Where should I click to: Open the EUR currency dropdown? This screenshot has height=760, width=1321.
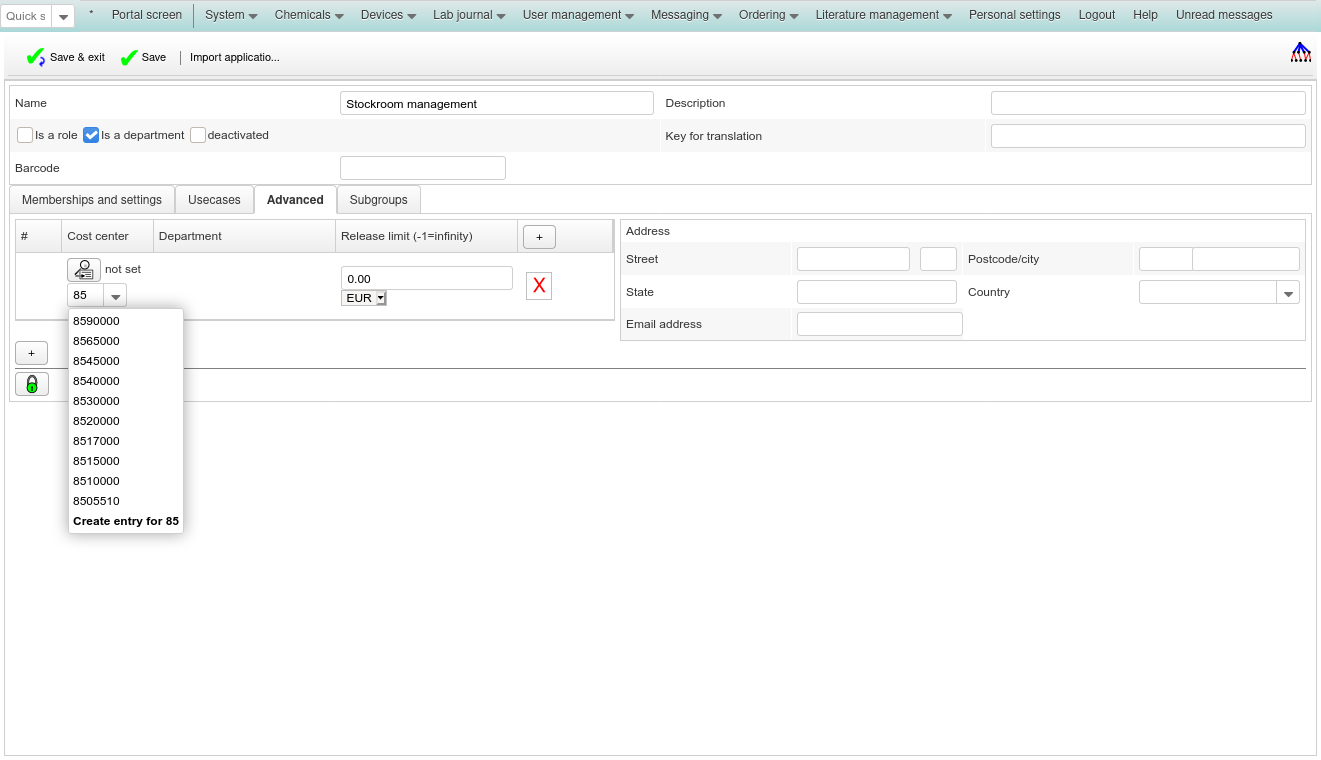coord(364,298)
